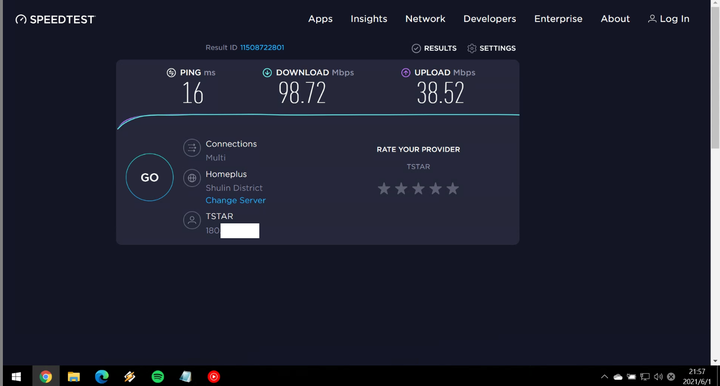Image resolution: width=720 pixels, height=386 pixels.
Task: Click the ping icon
Action: (171, 73)
